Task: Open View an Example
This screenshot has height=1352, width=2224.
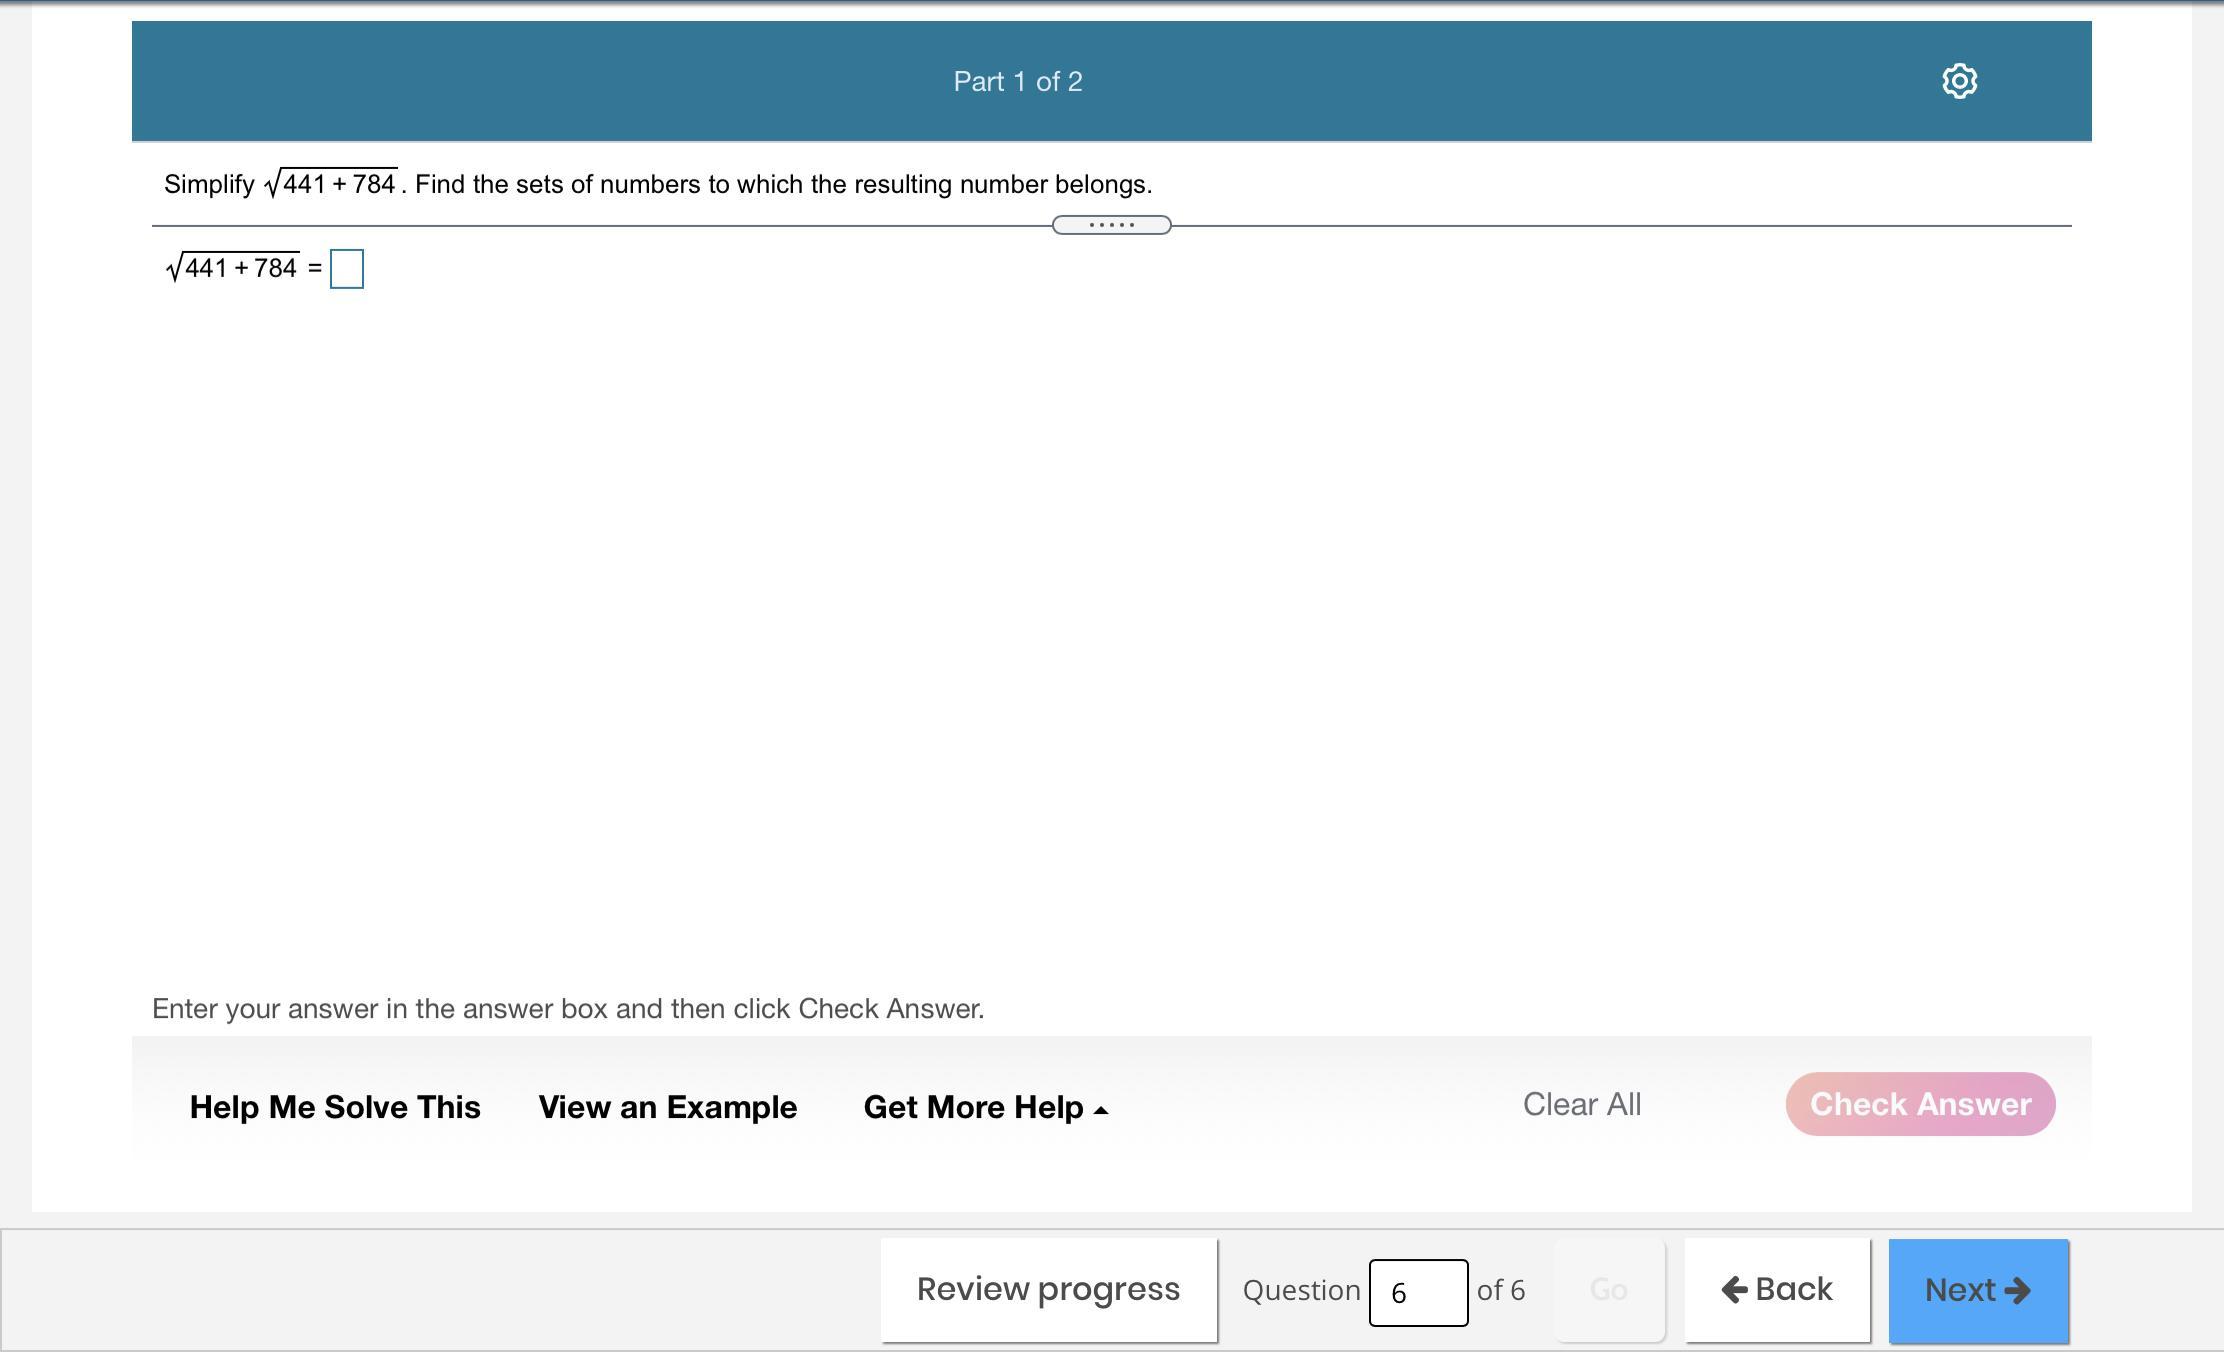Action: (667, 1107)
